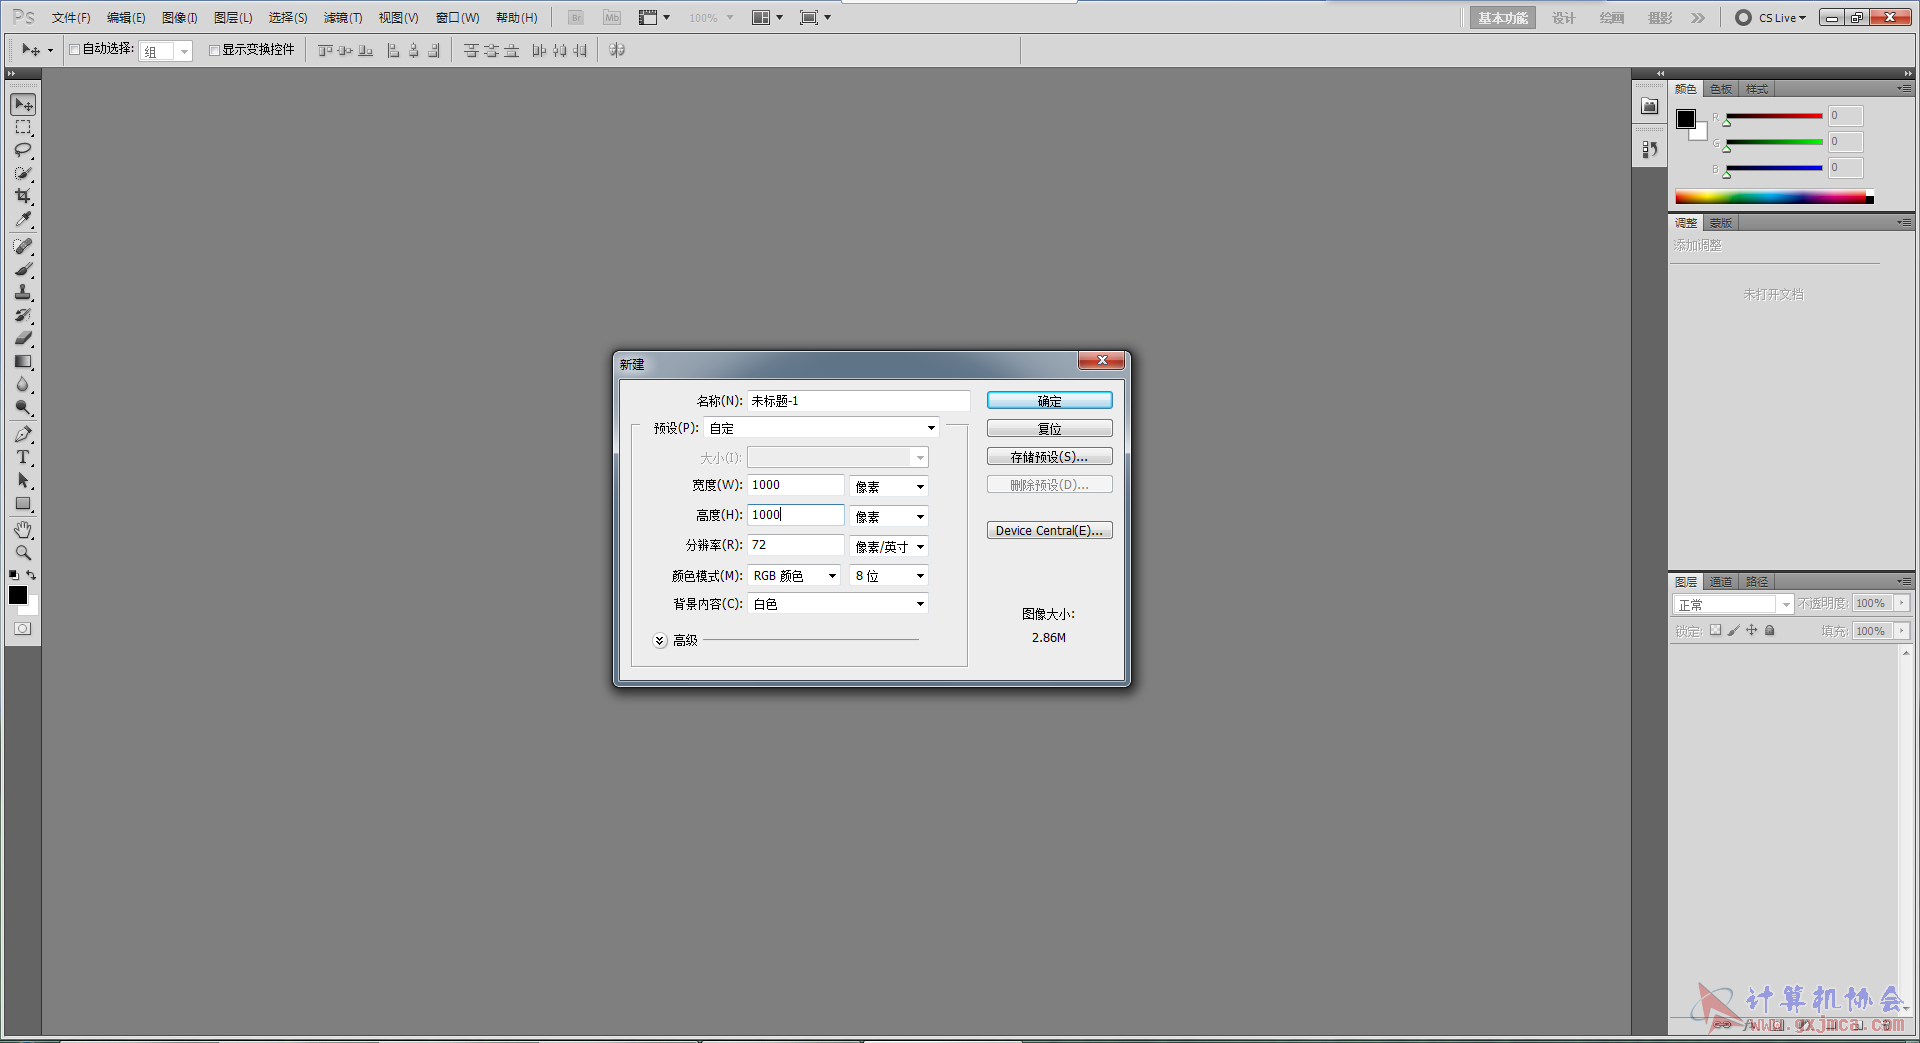Click the 确定 button to confirm
This screenshot has width=1920, height=1043.
1049,401
